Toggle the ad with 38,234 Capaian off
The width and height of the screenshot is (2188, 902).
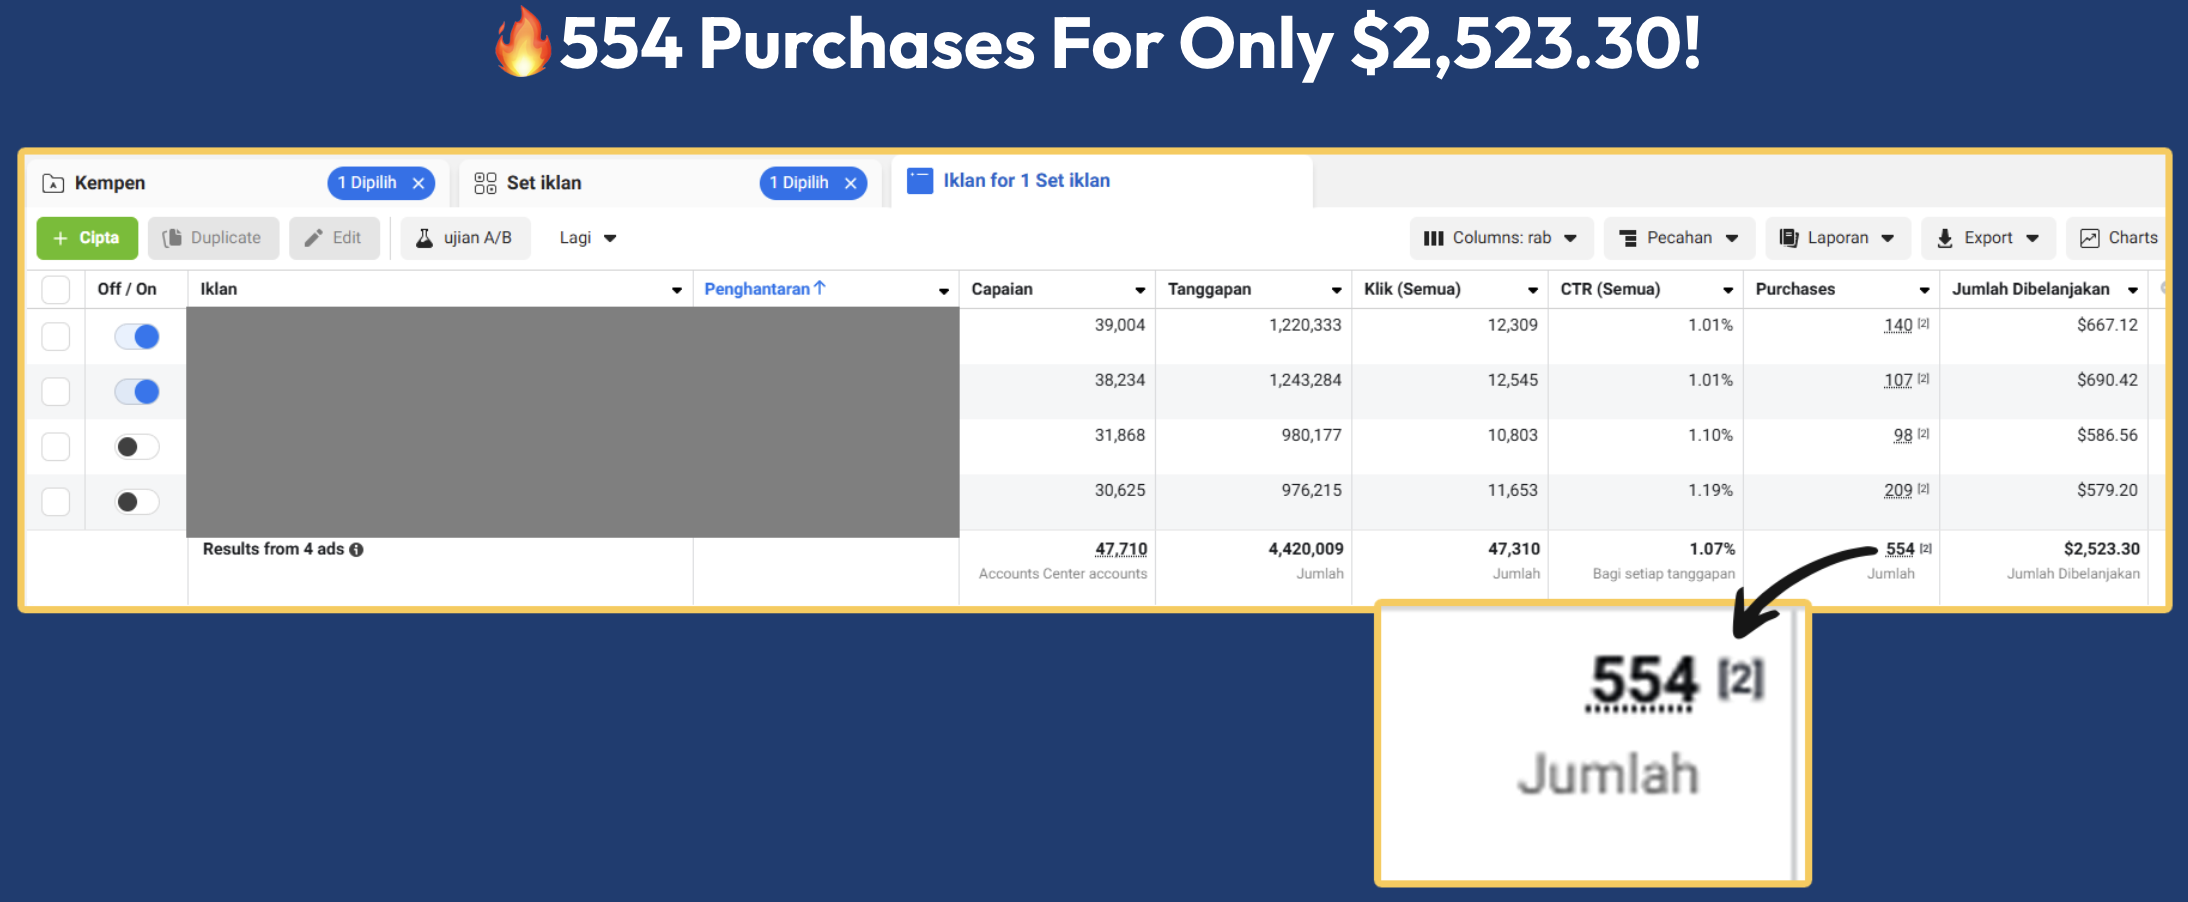tap(137, 392)
